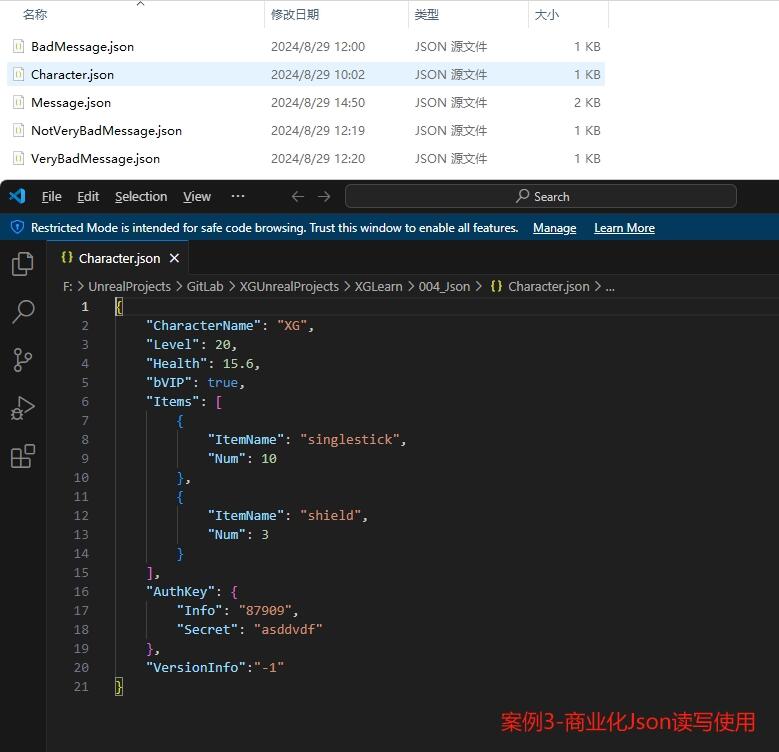This screenshot has height=752, width=779.
Task: Select the Character.json editor tab
Action: point(119,258)
